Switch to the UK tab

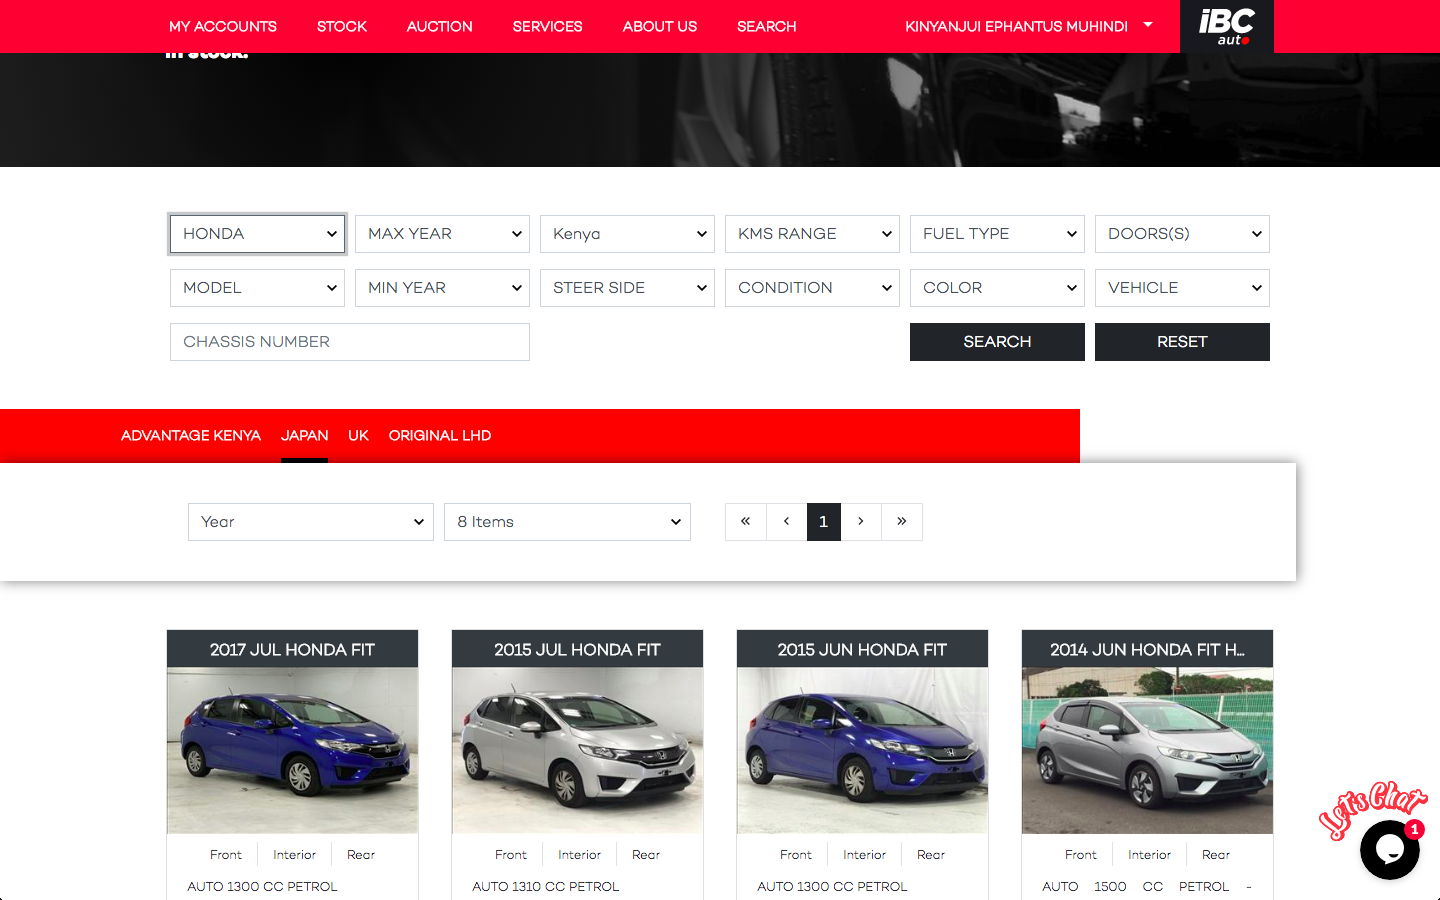pos(358,436)
